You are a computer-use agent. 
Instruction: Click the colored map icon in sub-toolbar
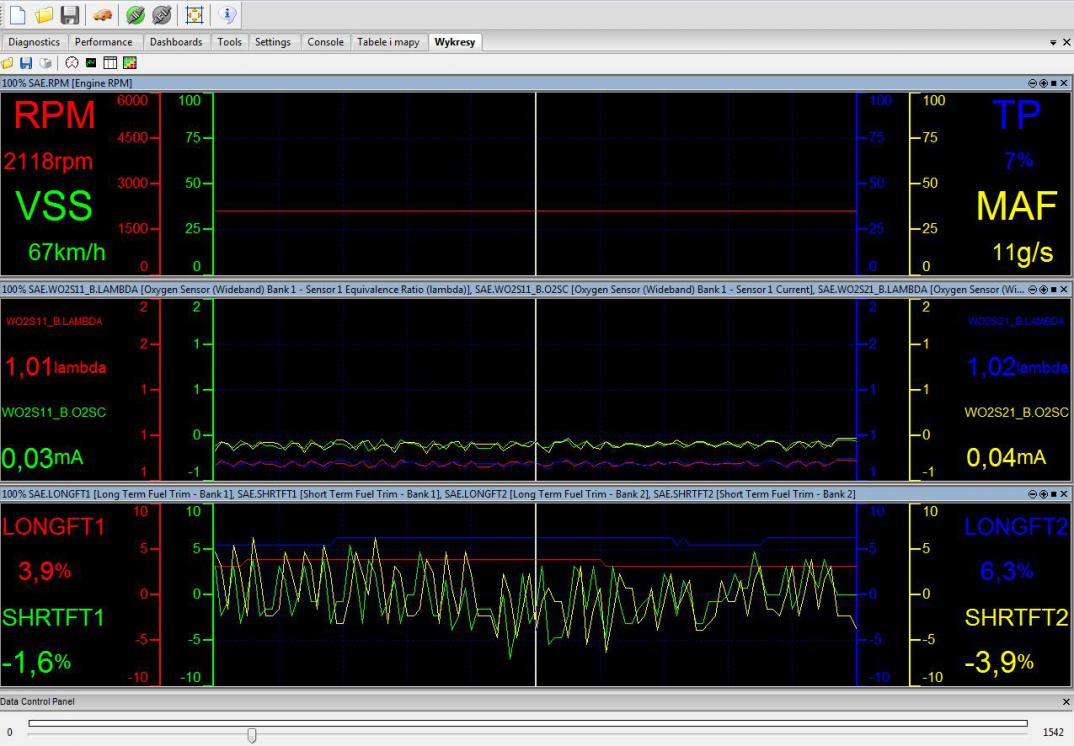point(129,63)
